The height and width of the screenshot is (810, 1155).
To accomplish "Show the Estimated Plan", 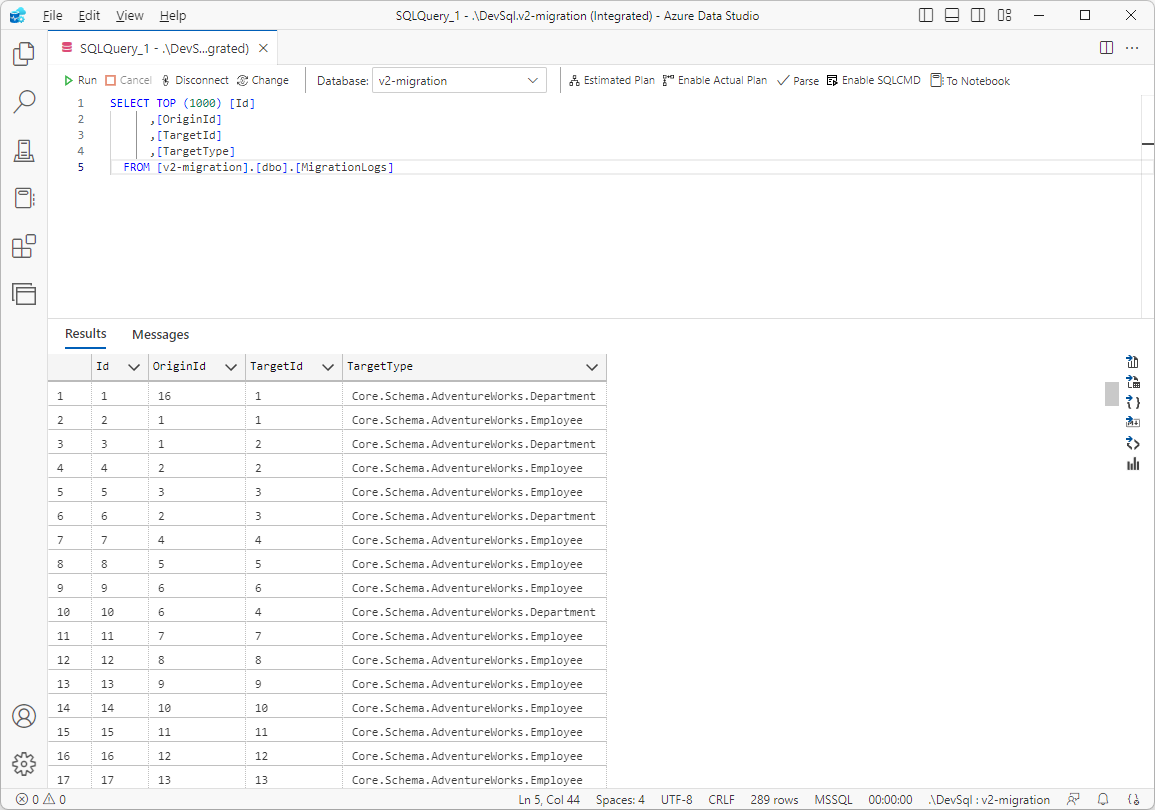I will click(611, 80).
